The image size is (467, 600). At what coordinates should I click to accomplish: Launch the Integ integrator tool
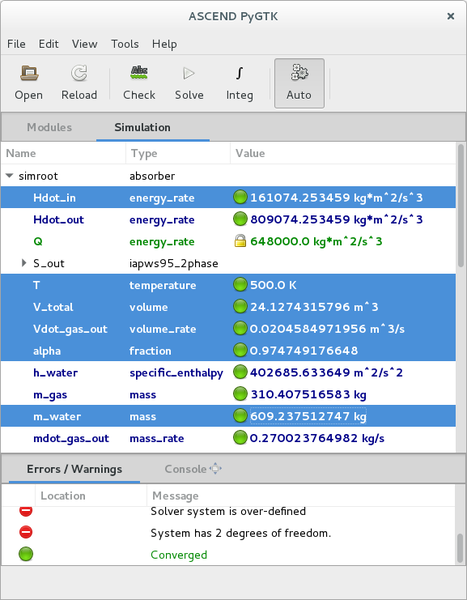click(239, 83)
